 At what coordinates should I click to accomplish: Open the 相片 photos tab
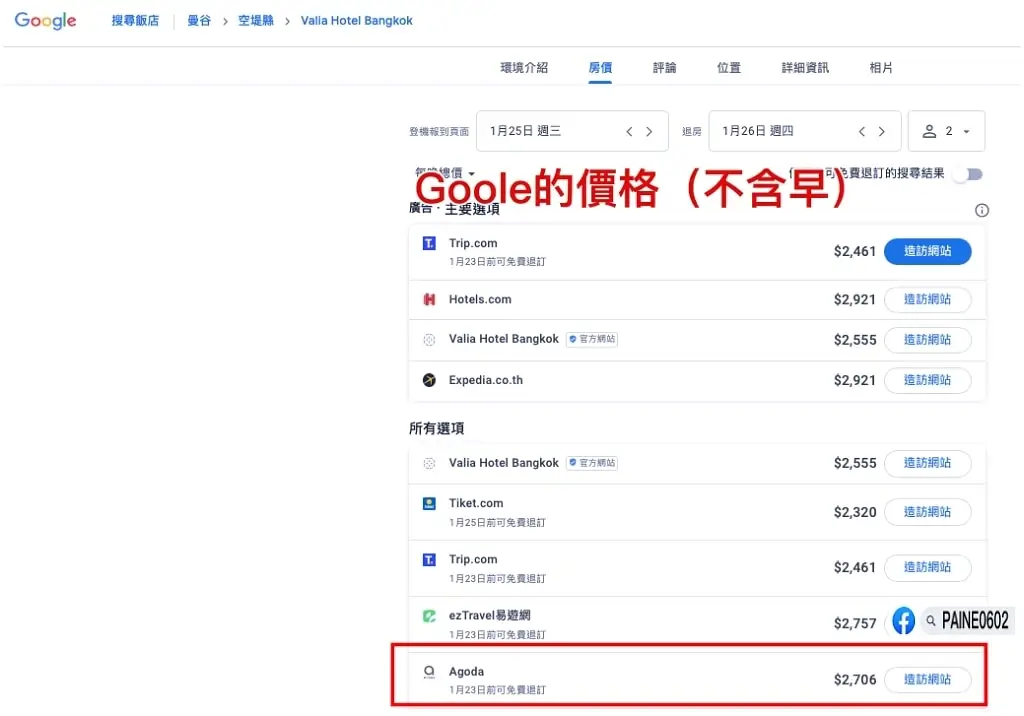[881, 68]
